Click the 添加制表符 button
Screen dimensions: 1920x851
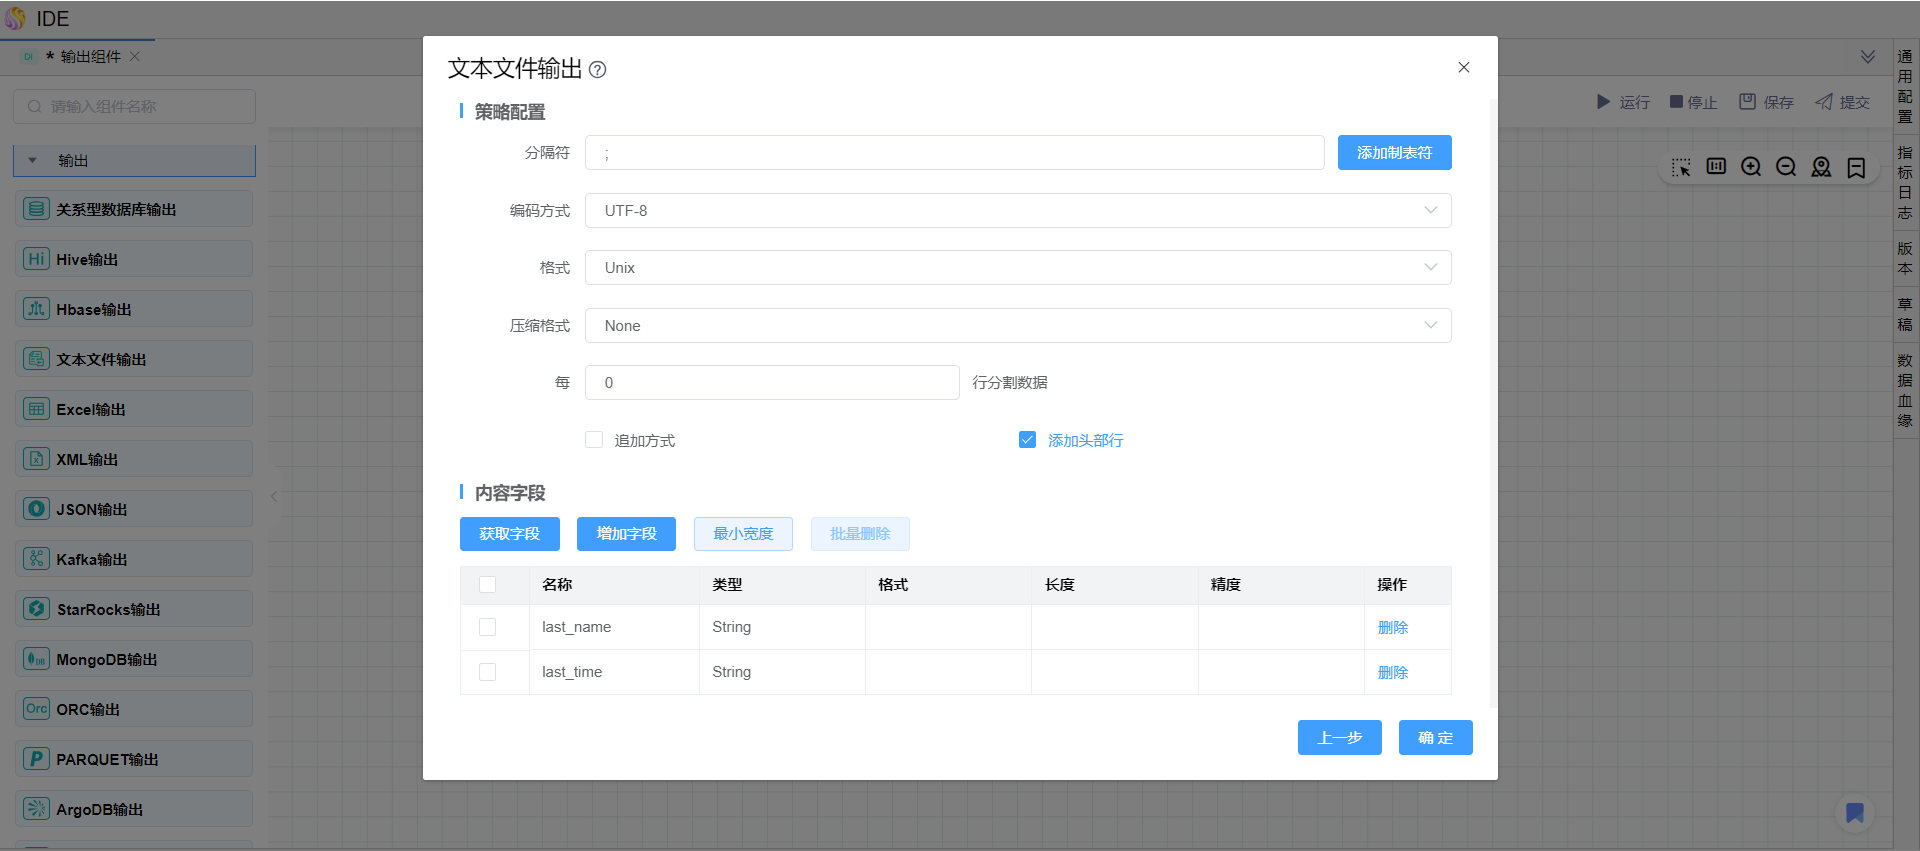click(1394, 152)
